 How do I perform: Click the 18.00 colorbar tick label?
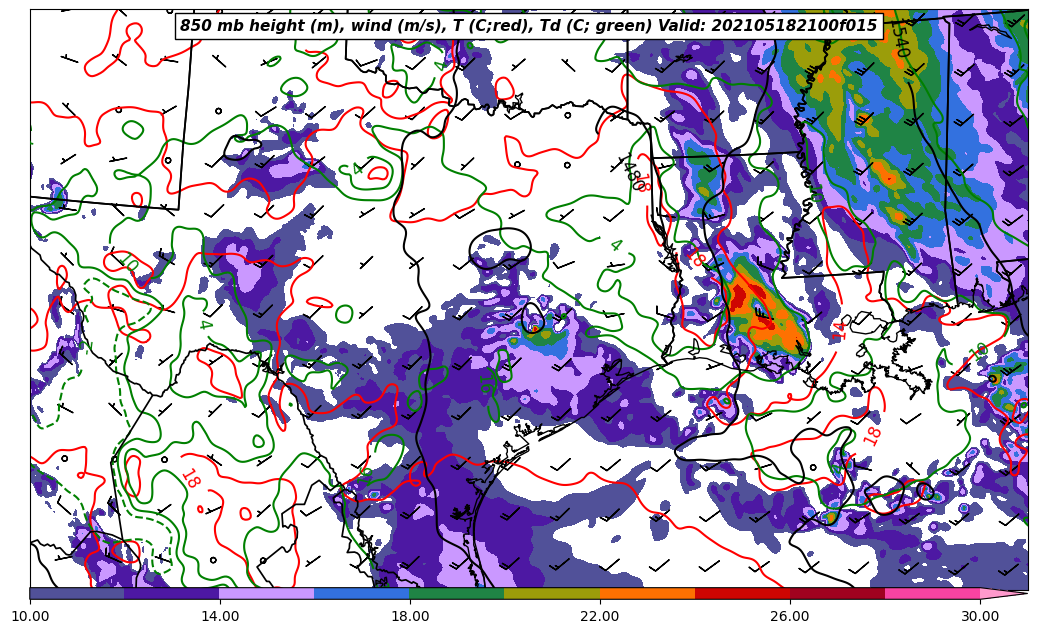click(x=410, y=616)
